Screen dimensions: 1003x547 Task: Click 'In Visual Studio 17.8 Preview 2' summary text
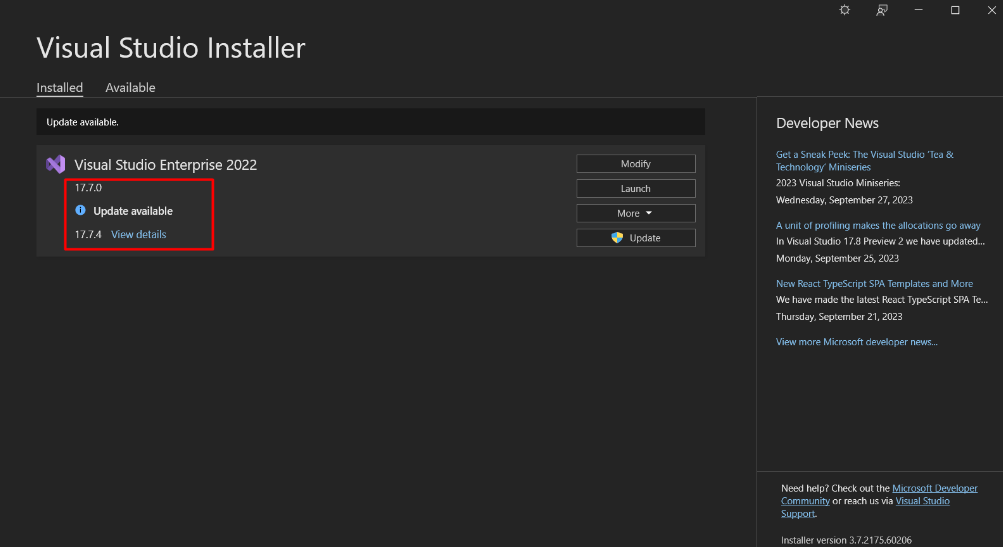point(880,241)
